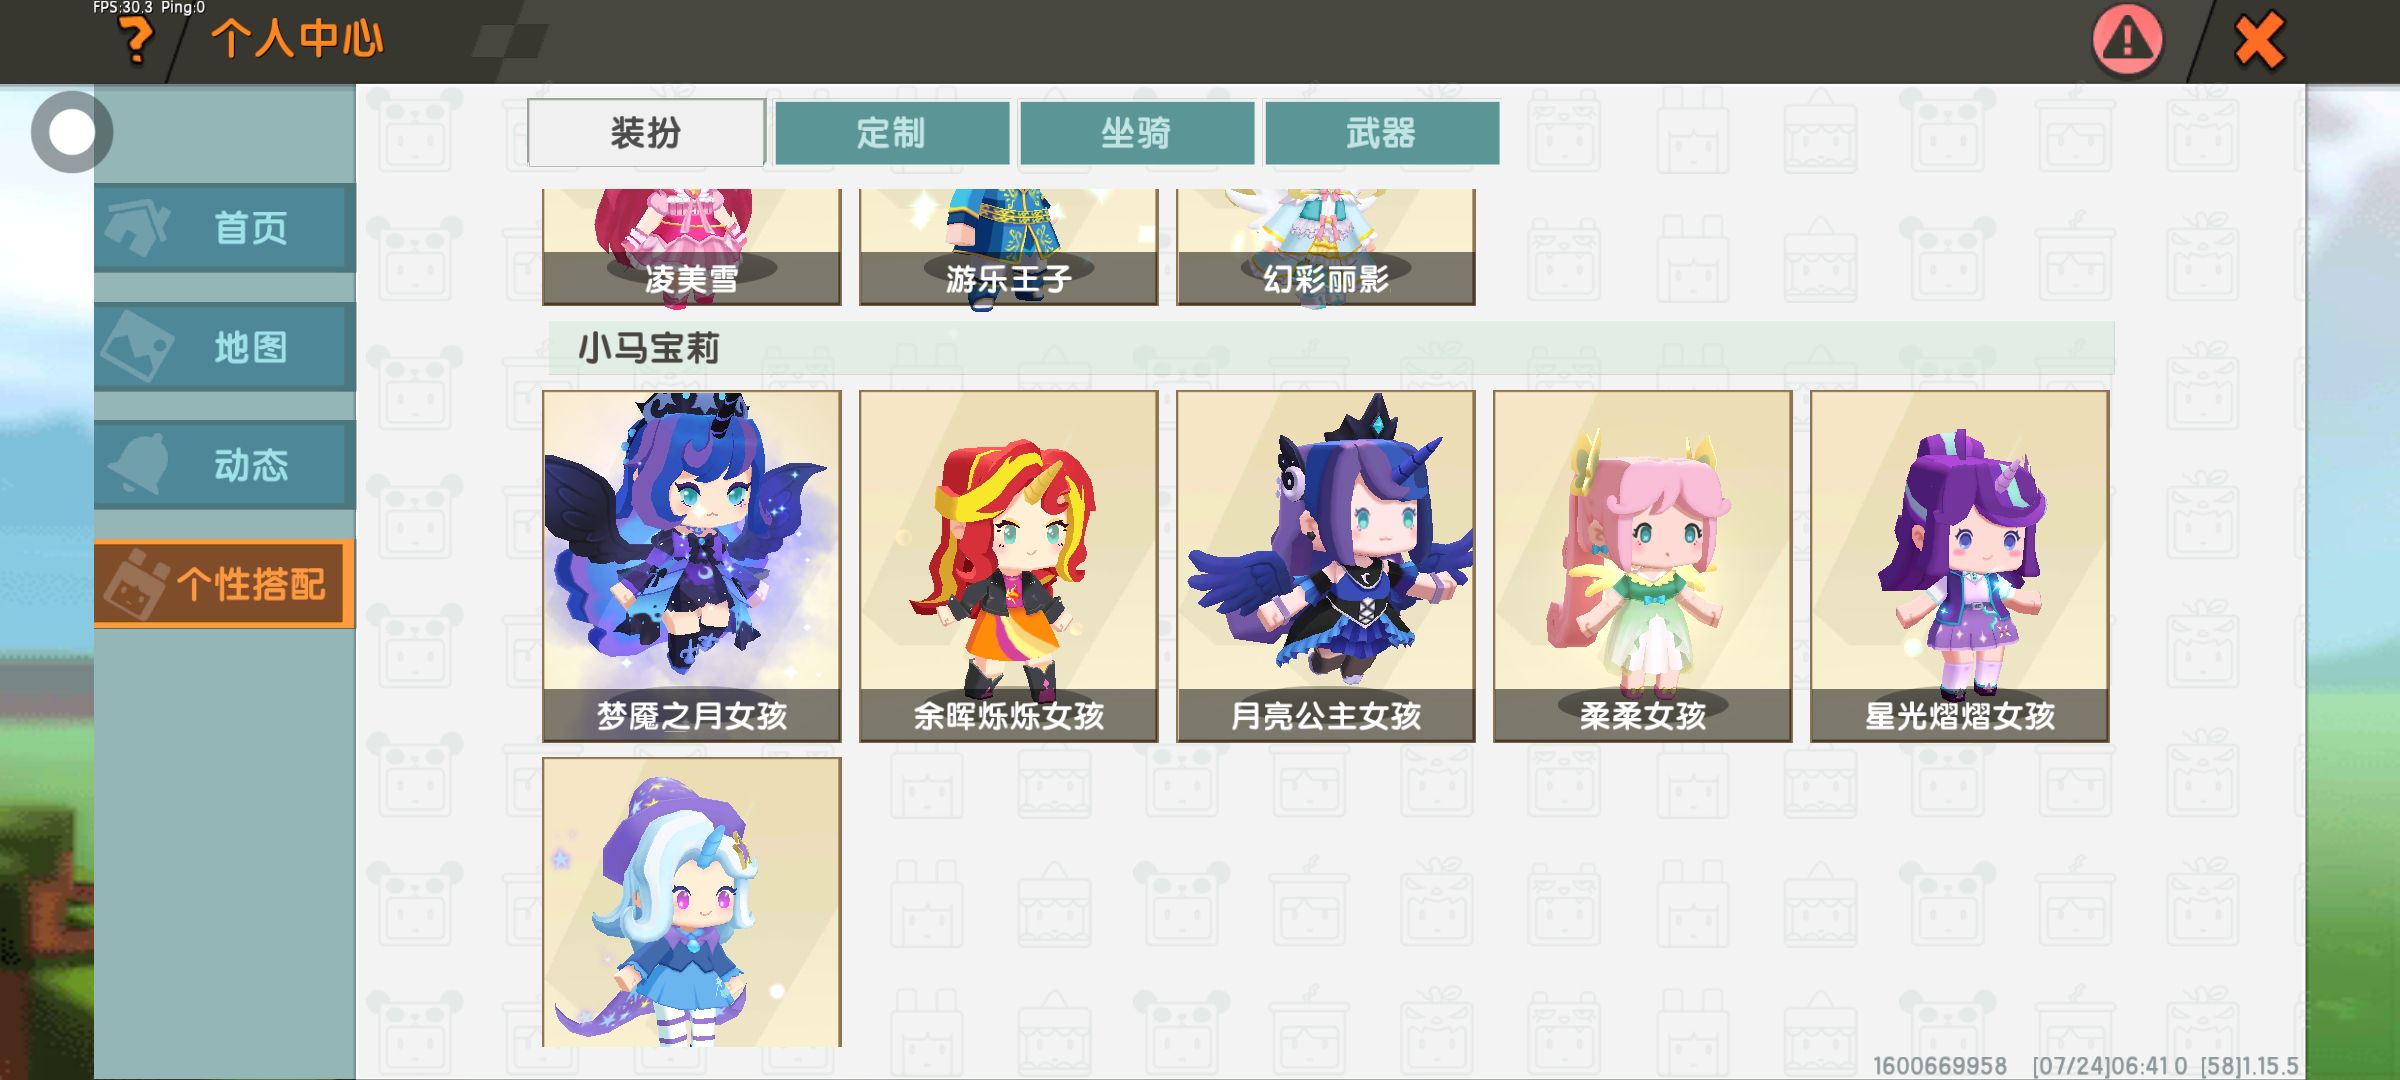The width and height of the screenshot is (2400, 1080).
Task: Select the 梦魇之月女孩 skin
Action: pos(692,566)
